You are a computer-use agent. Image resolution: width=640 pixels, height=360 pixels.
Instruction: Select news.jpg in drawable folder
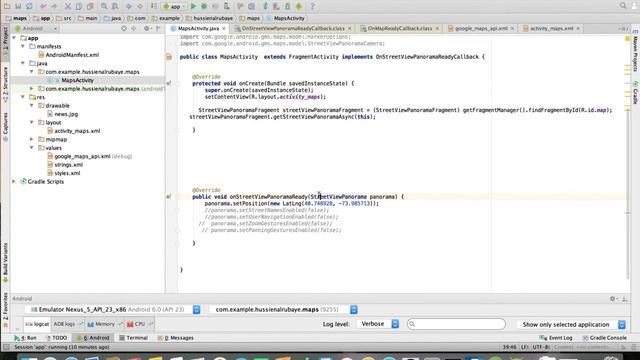pyautogui.click(x=66, y=114)
